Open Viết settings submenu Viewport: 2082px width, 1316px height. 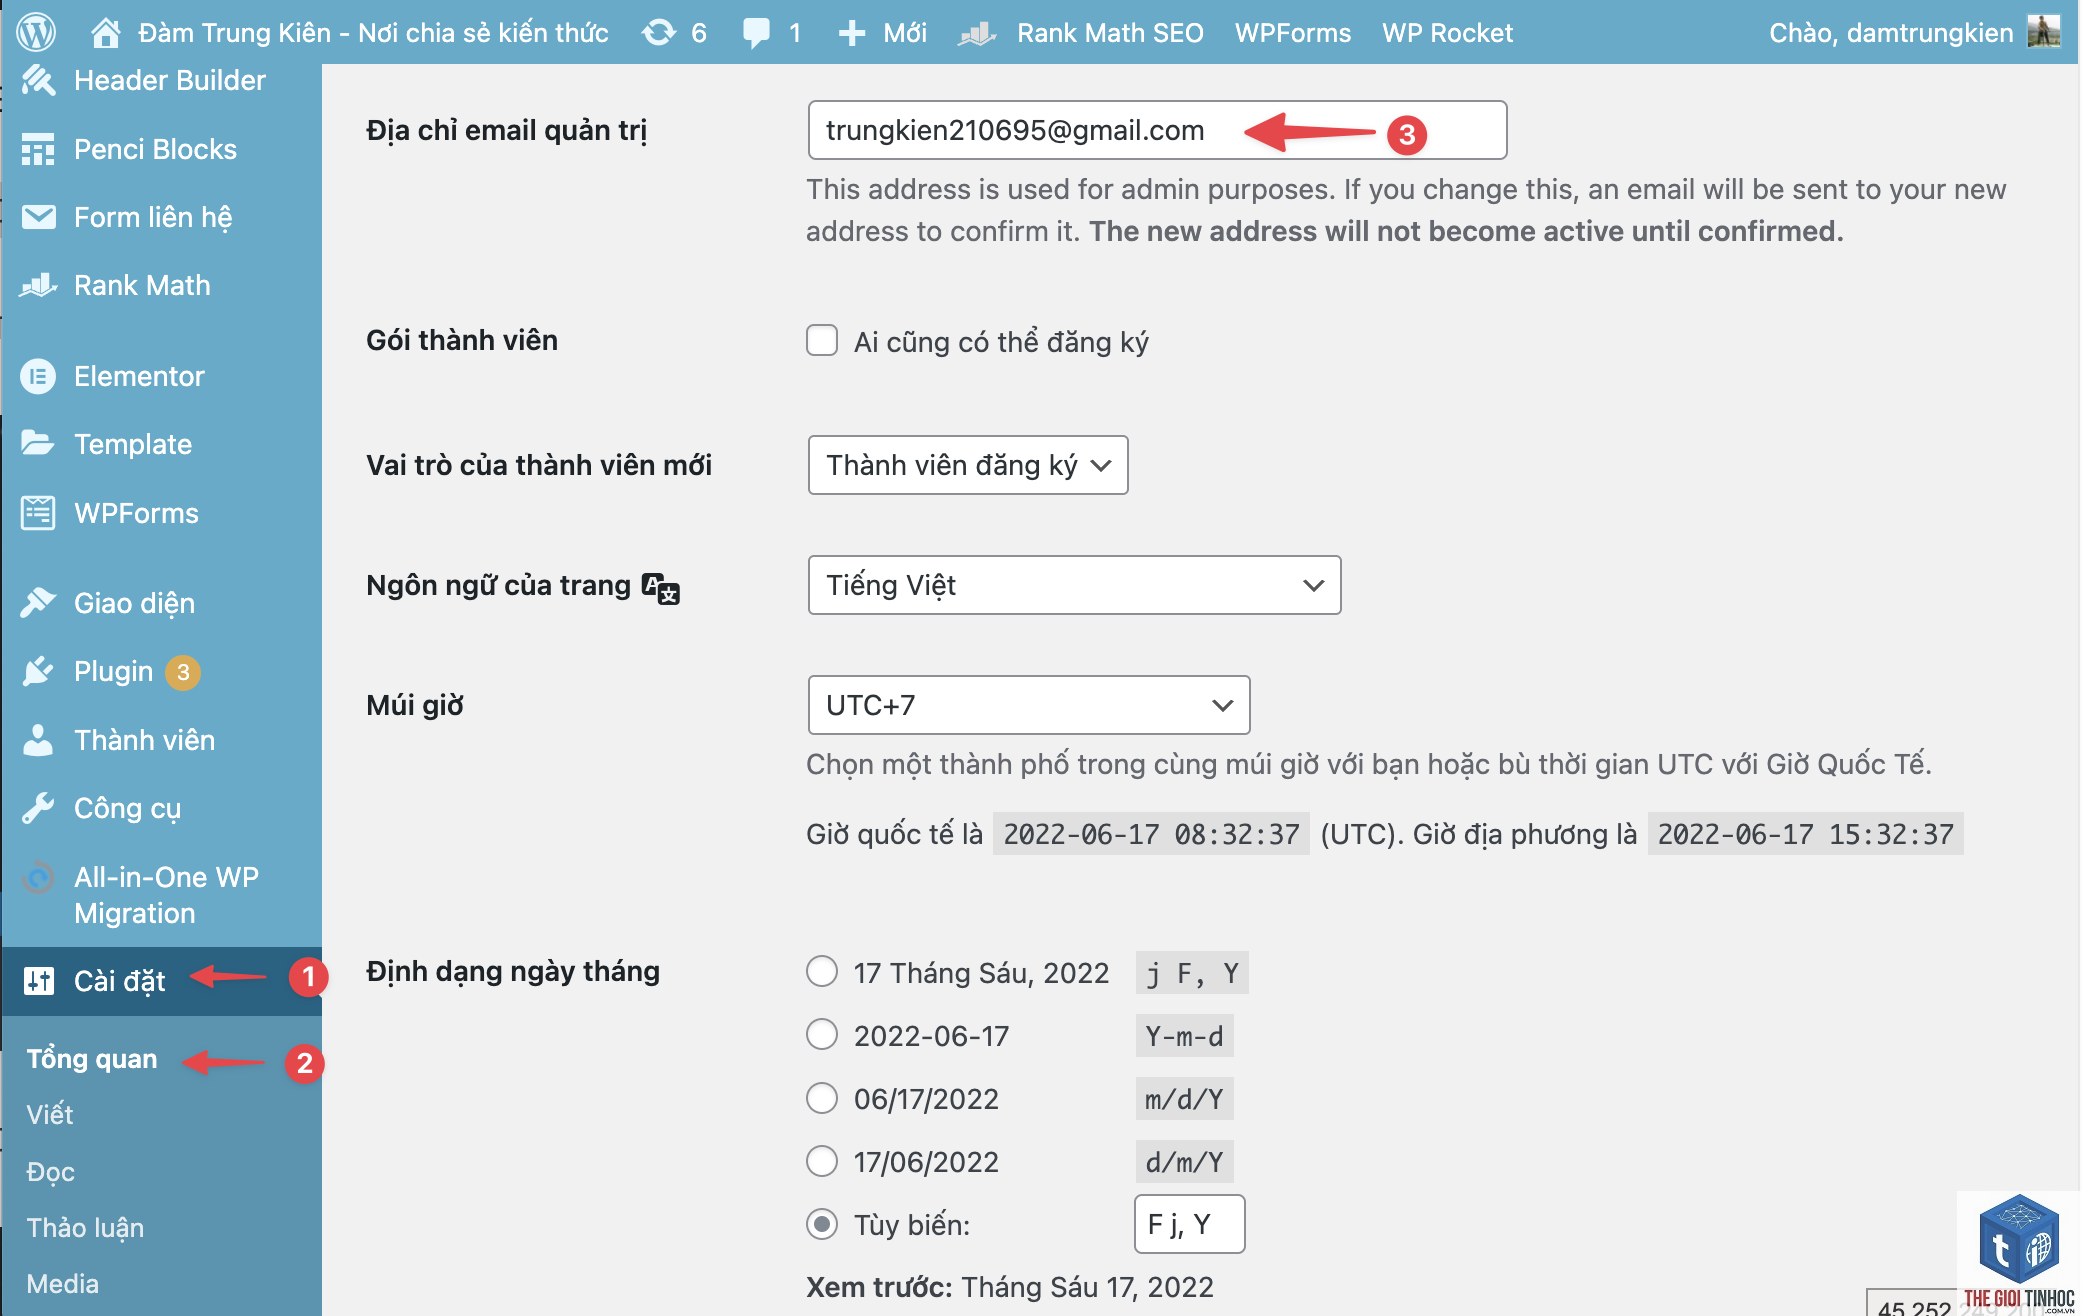point(50,1114)
